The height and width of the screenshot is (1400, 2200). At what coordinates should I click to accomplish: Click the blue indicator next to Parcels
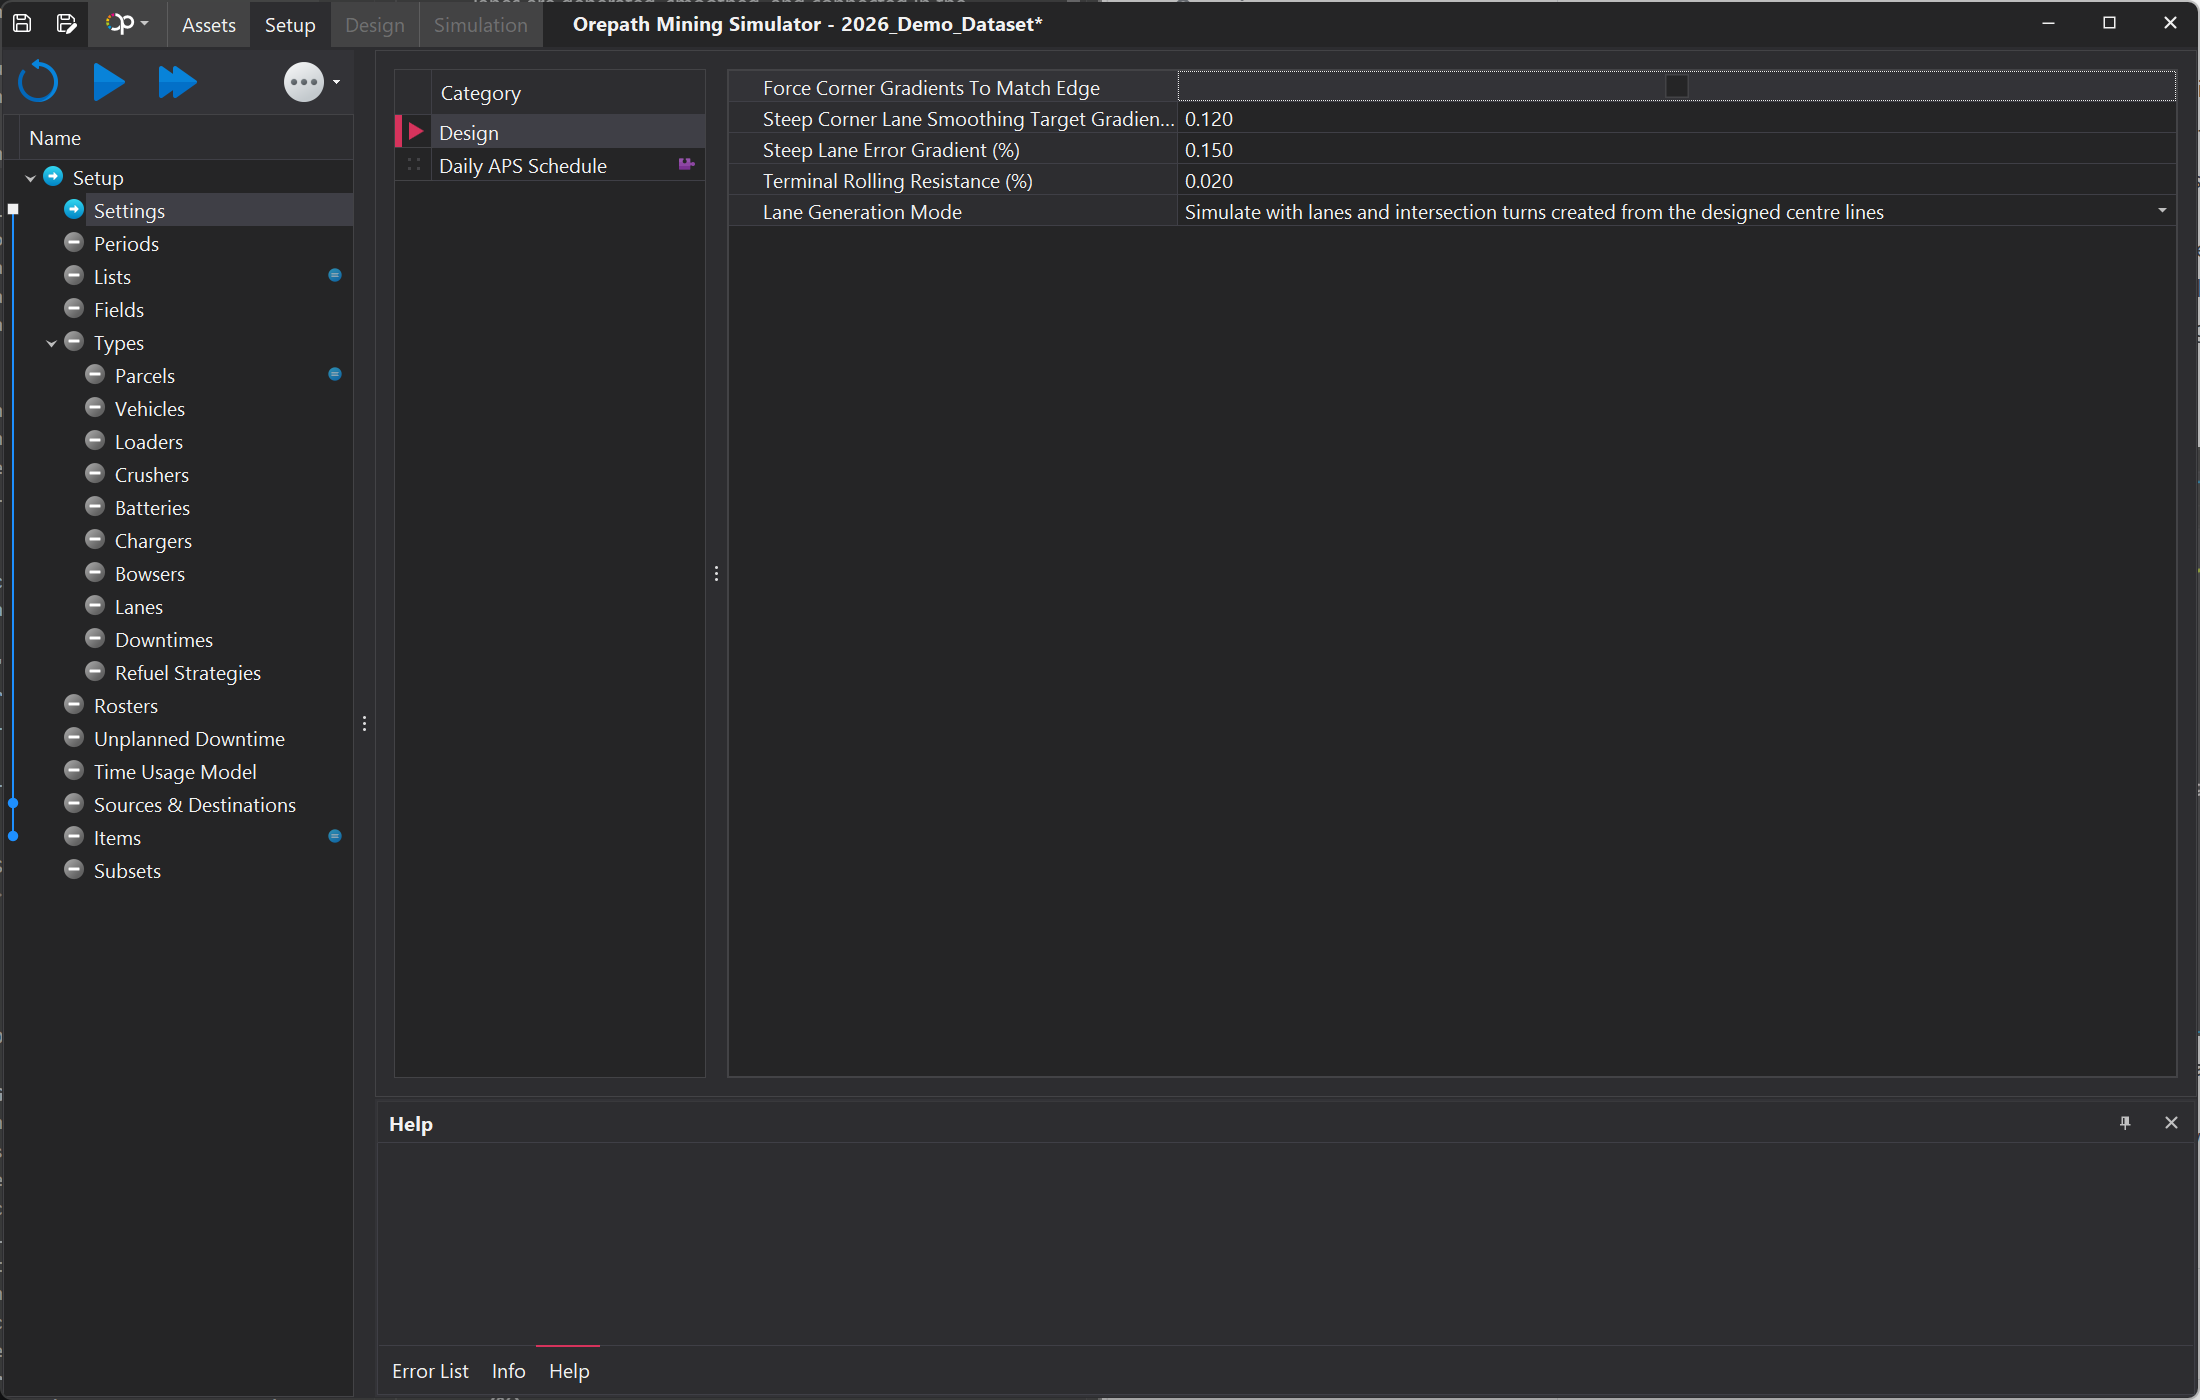point(335,374)
